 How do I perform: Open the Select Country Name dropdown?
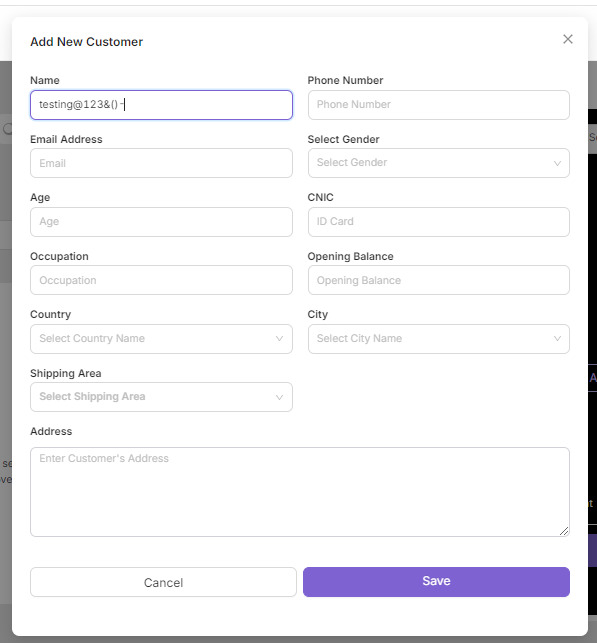point(161,339)
